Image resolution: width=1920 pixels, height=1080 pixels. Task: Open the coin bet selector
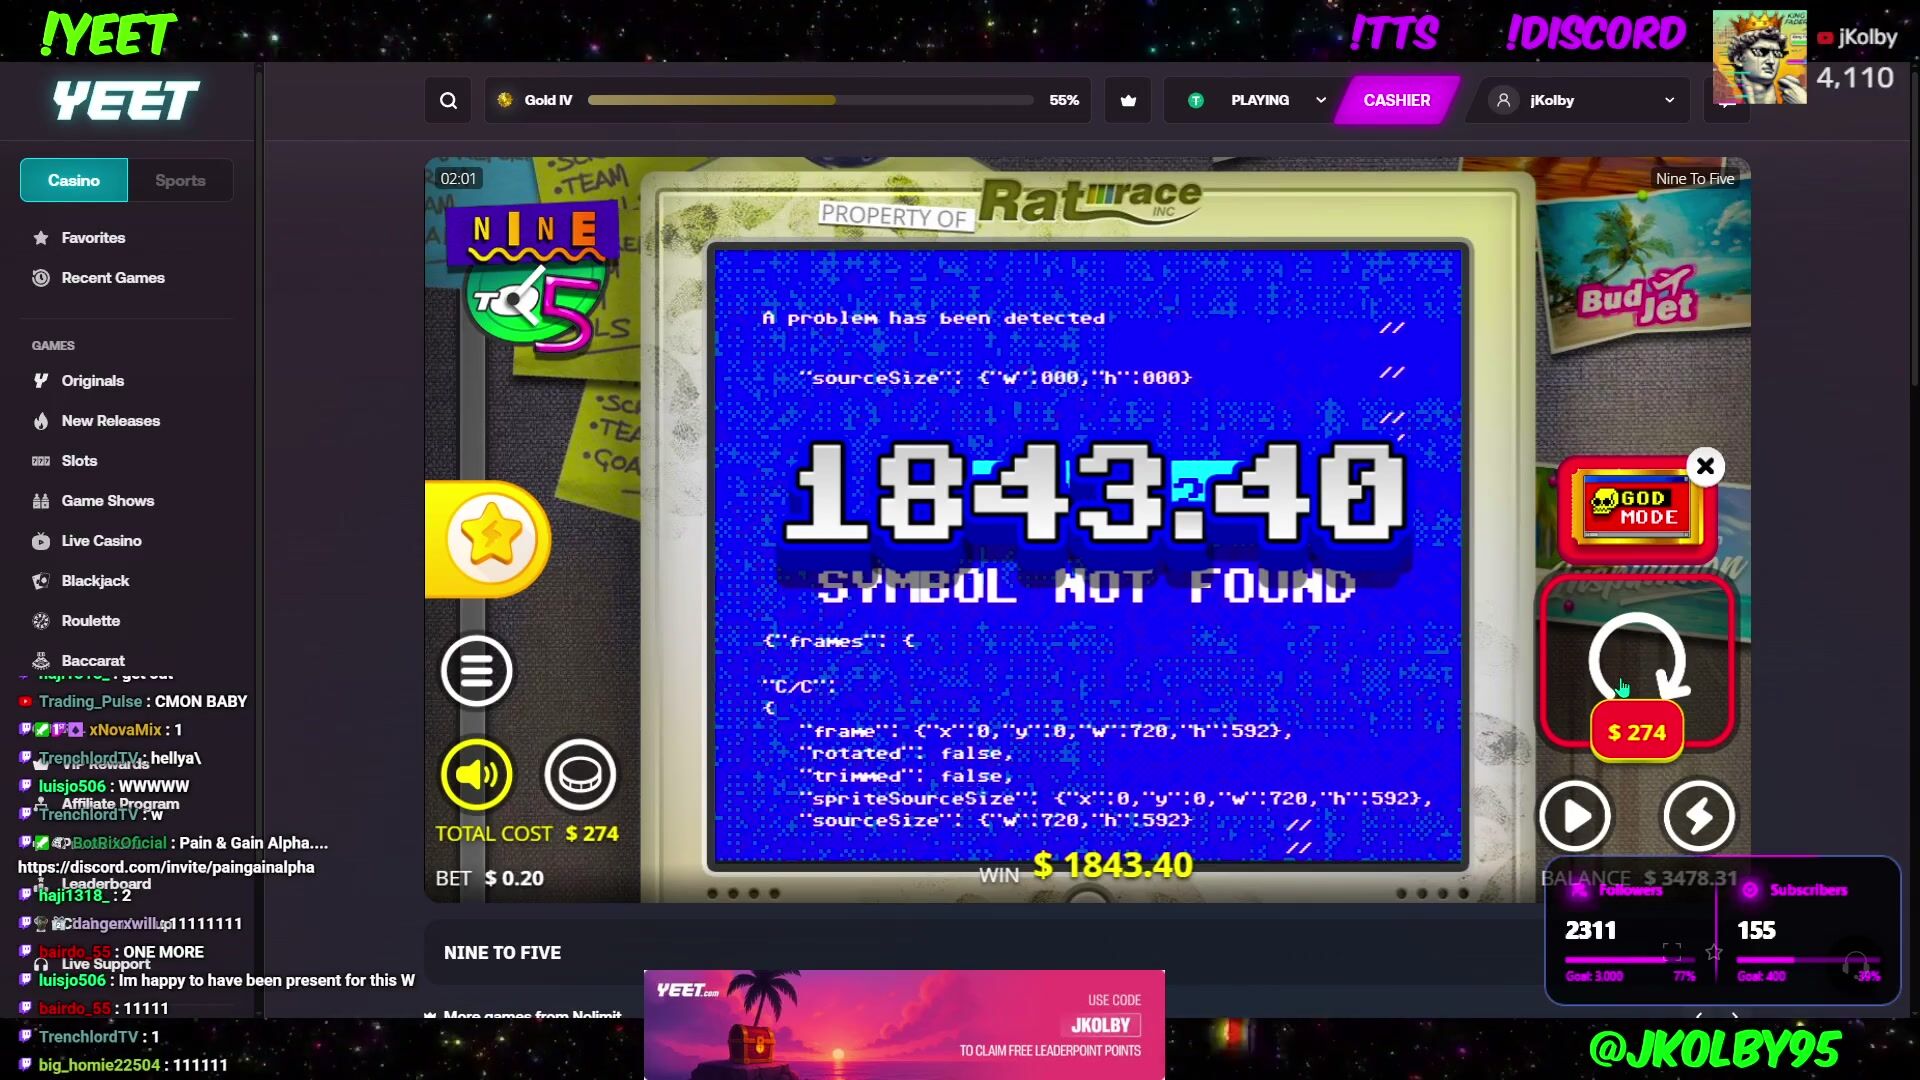(580, 775)
